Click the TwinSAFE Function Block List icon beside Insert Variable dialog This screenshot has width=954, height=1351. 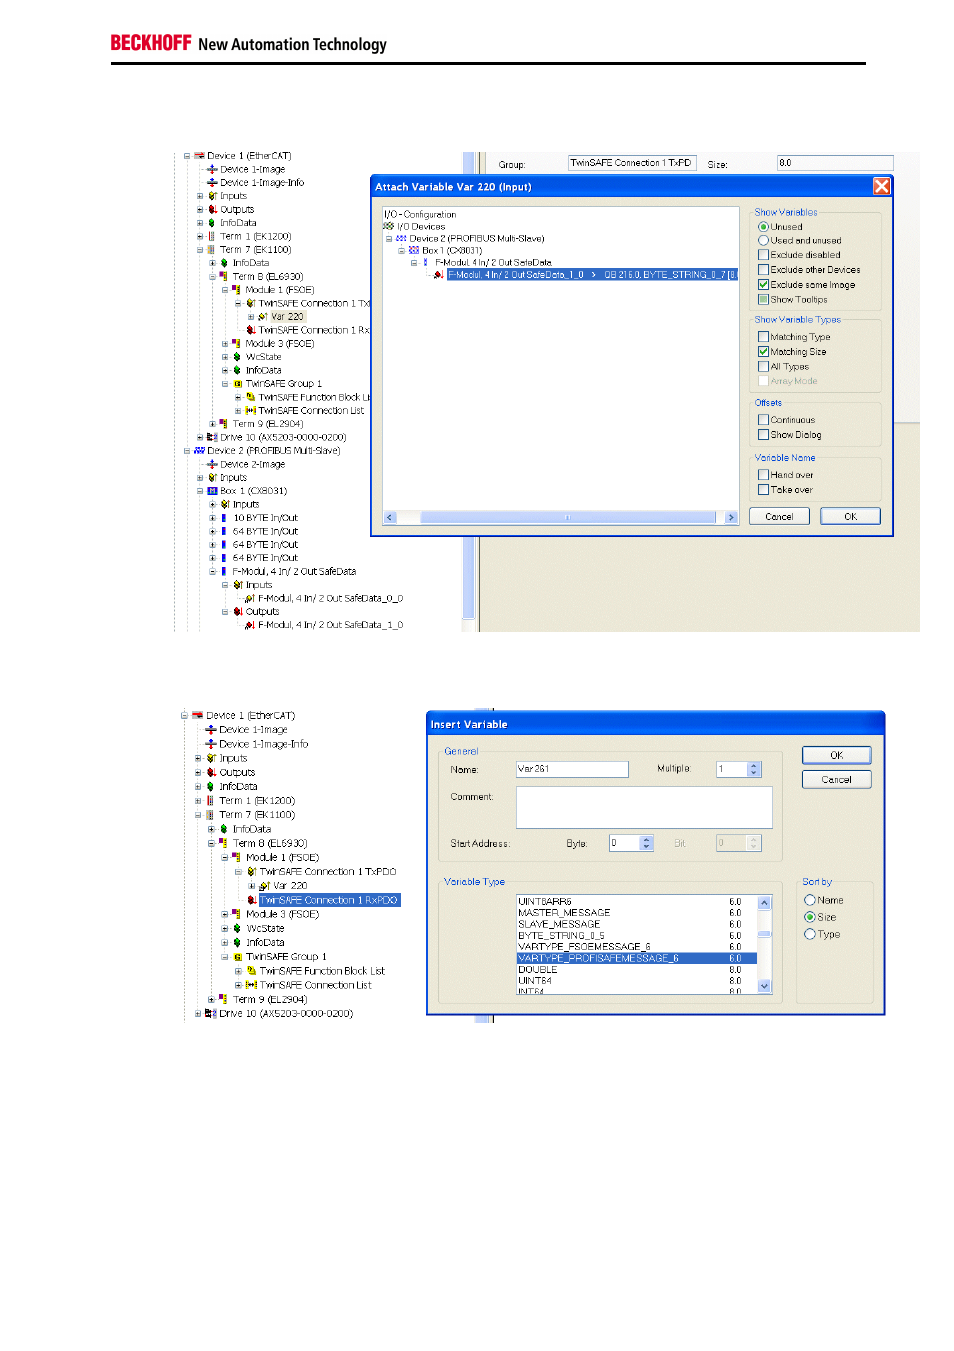click(x=252, y=971)
